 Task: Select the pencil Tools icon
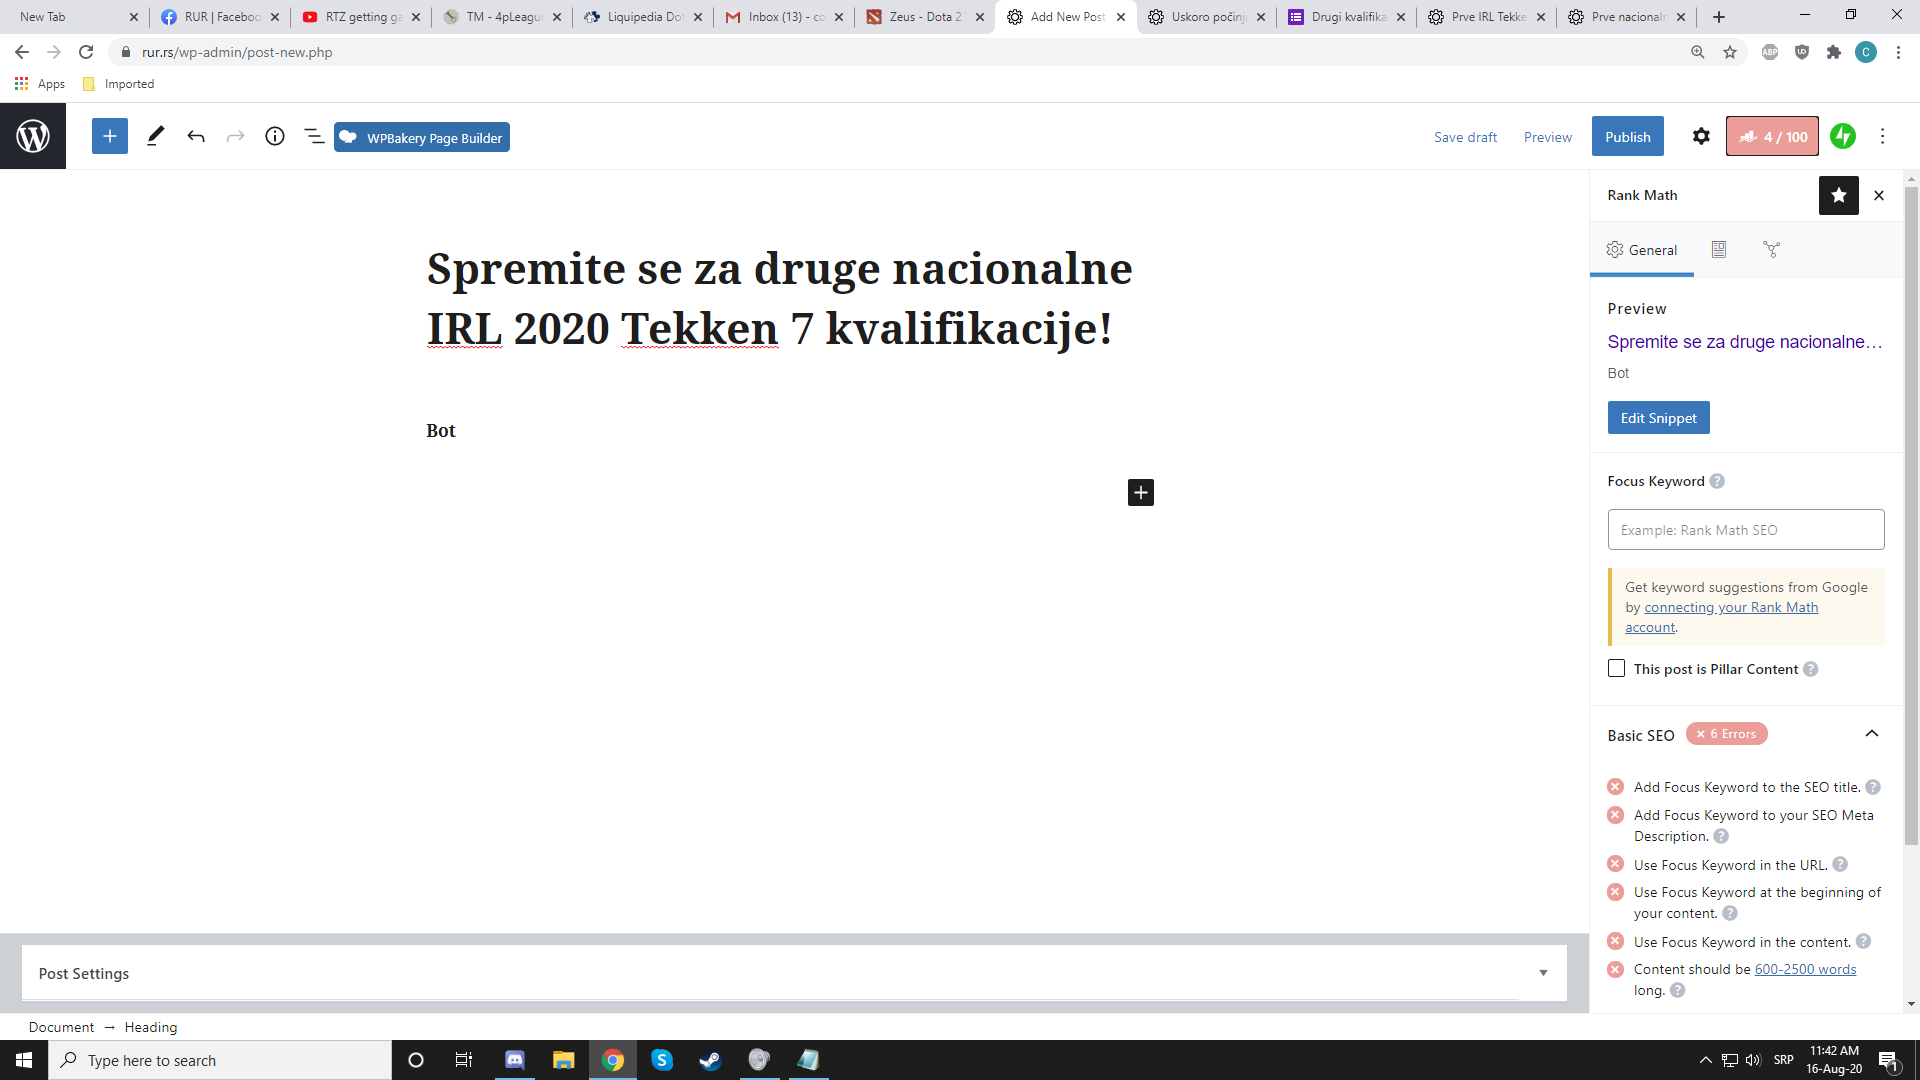click(155, 137)
